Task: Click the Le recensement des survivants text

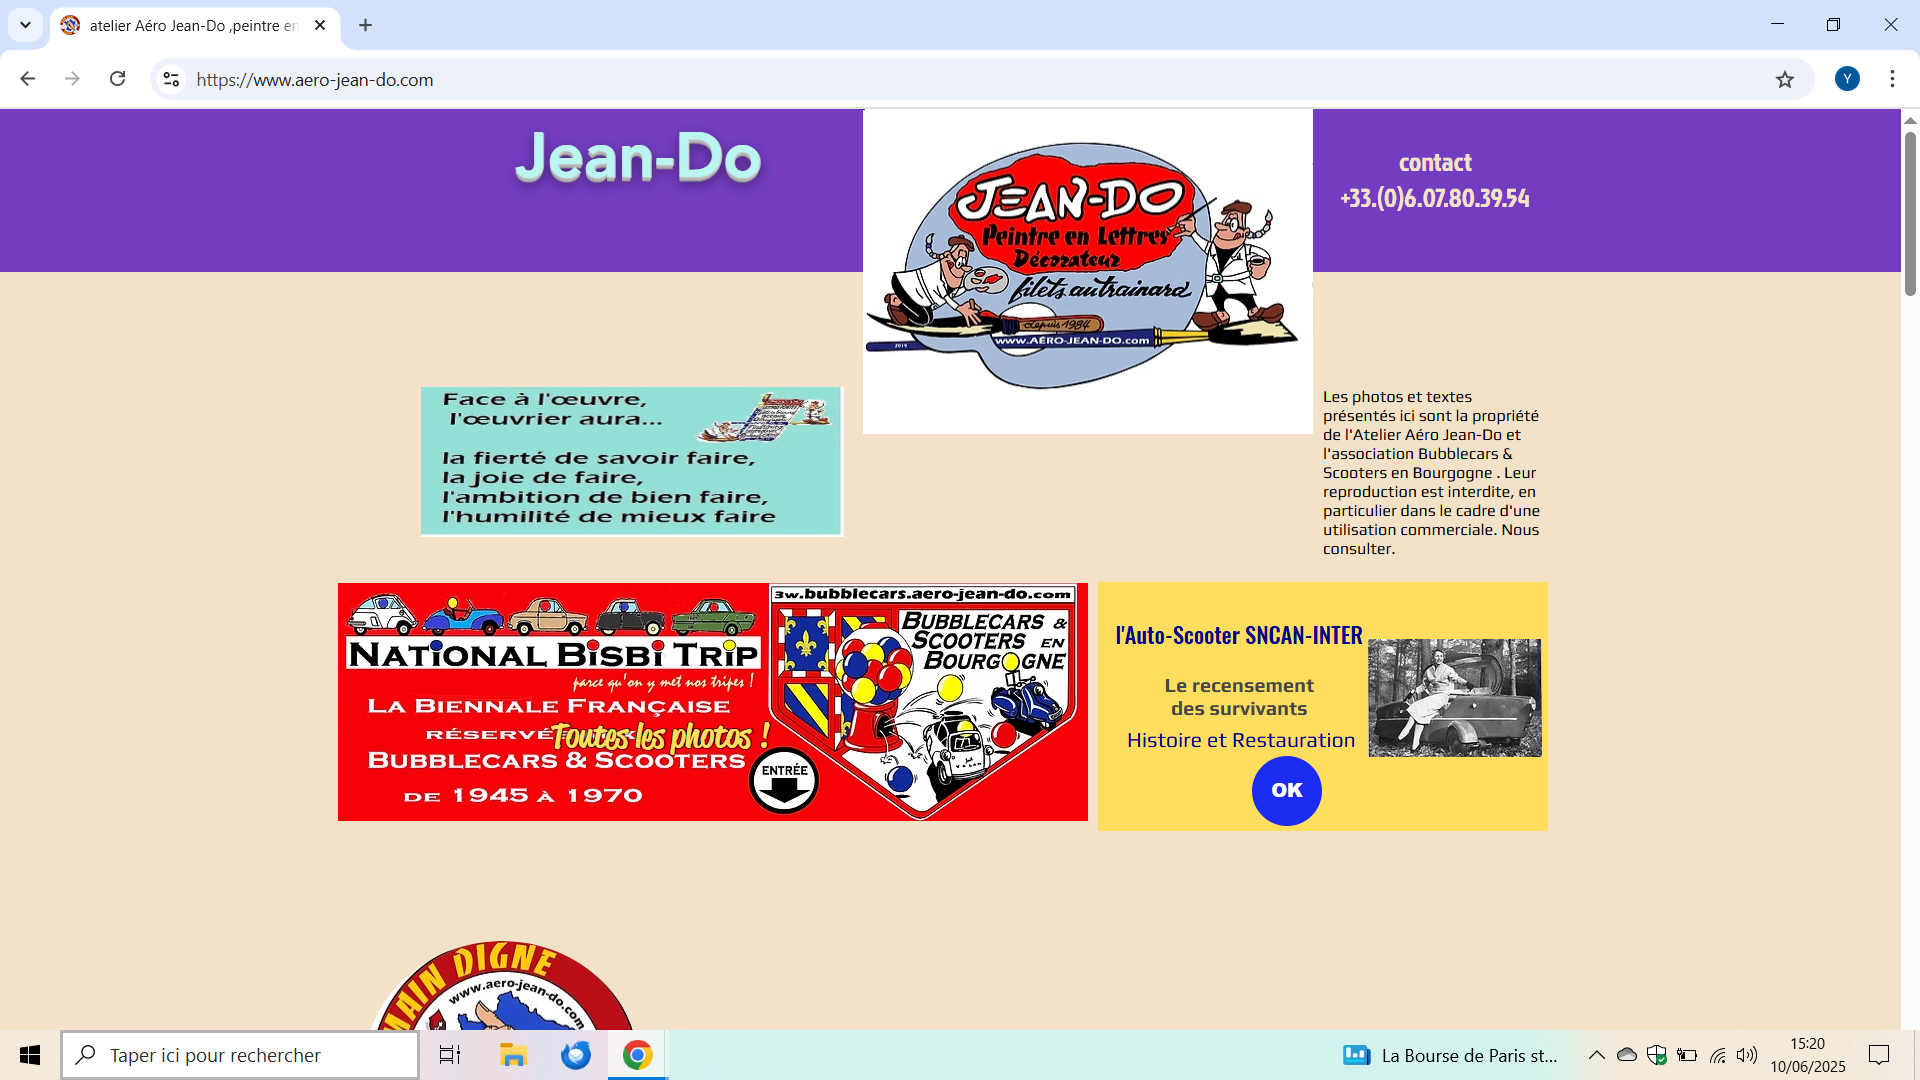Action: 1239,697
